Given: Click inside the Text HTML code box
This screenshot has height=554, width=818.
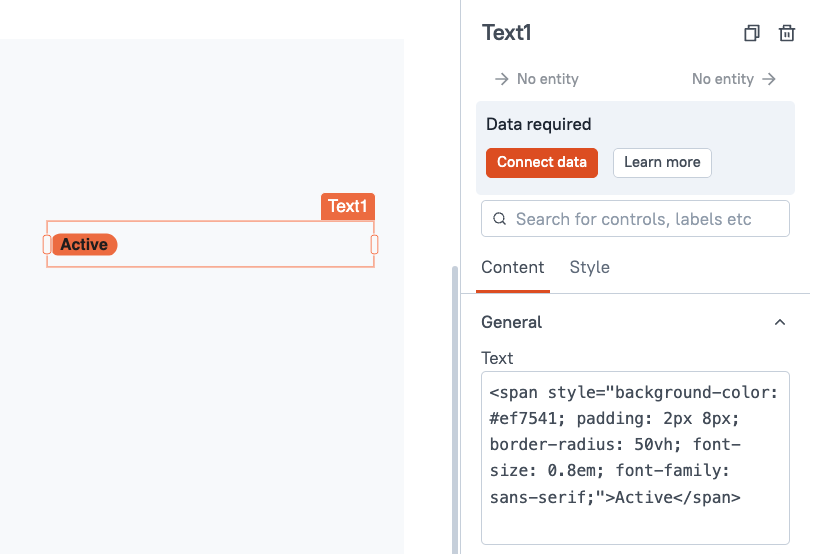Looking at the screenshot, I should 635,458.
